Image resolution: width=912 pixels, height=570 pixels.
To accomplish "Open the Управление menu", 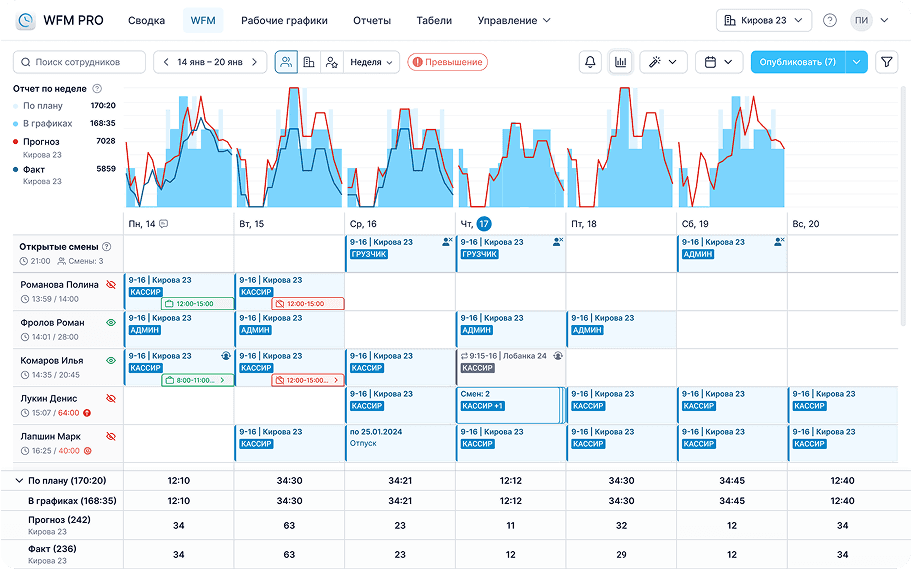I will coord(514,20).
